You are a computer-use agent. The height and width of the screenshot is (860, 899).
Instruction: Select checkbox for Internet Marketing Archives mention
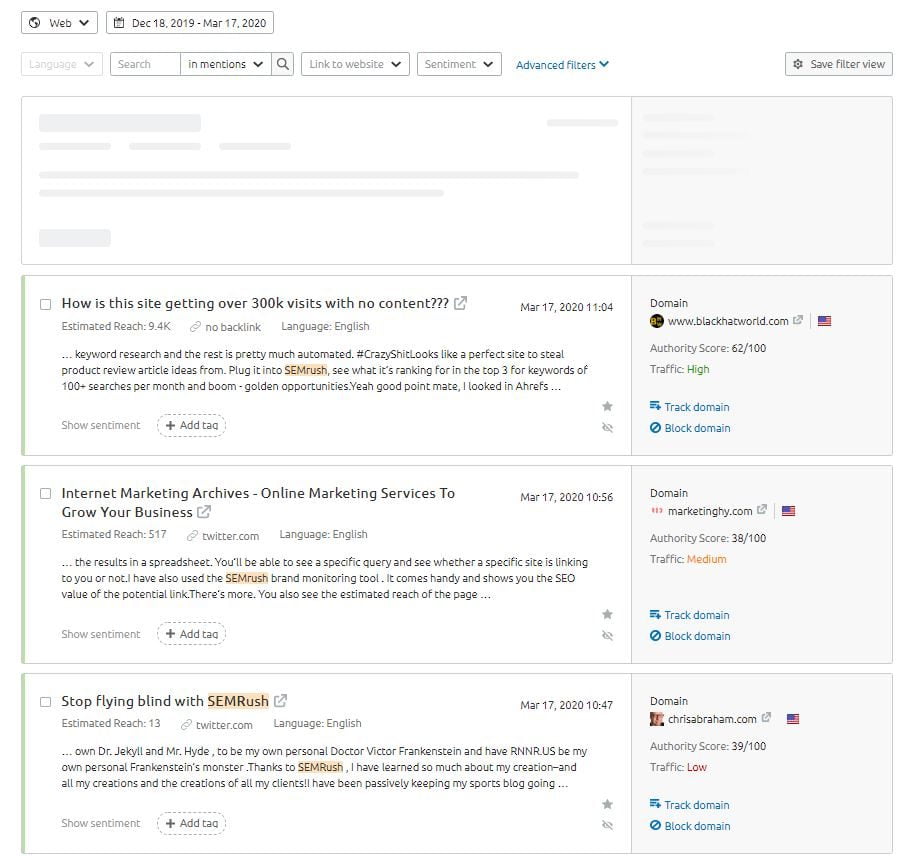(x=45, y=494)
